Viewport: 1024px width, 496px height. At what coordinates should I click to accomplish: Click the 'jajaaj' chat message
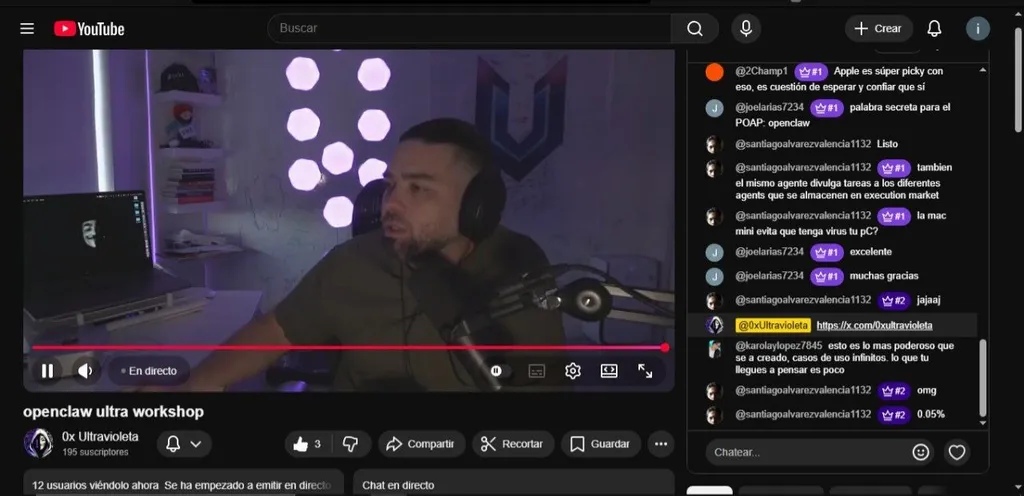click(x=928, y=300)
